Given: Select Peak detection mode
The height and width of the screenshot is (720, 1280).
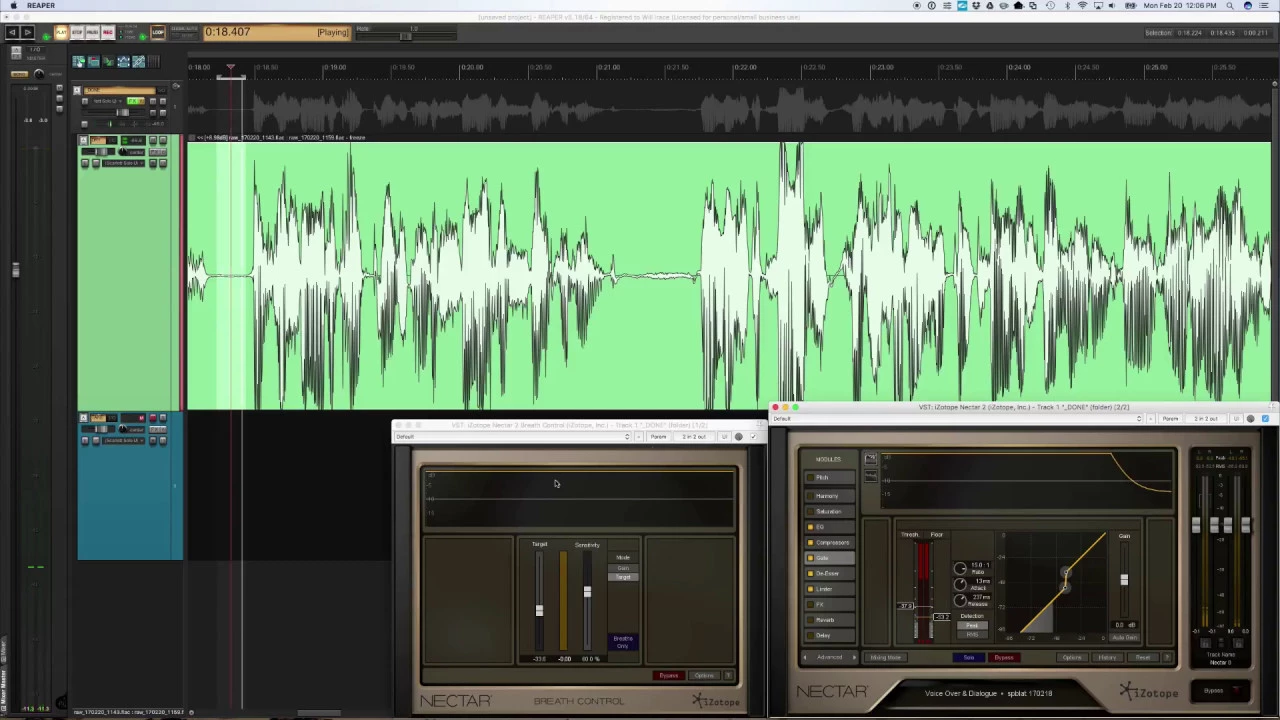Looking at the screenshot, I should pyautogui.click(x=972, y=625).
